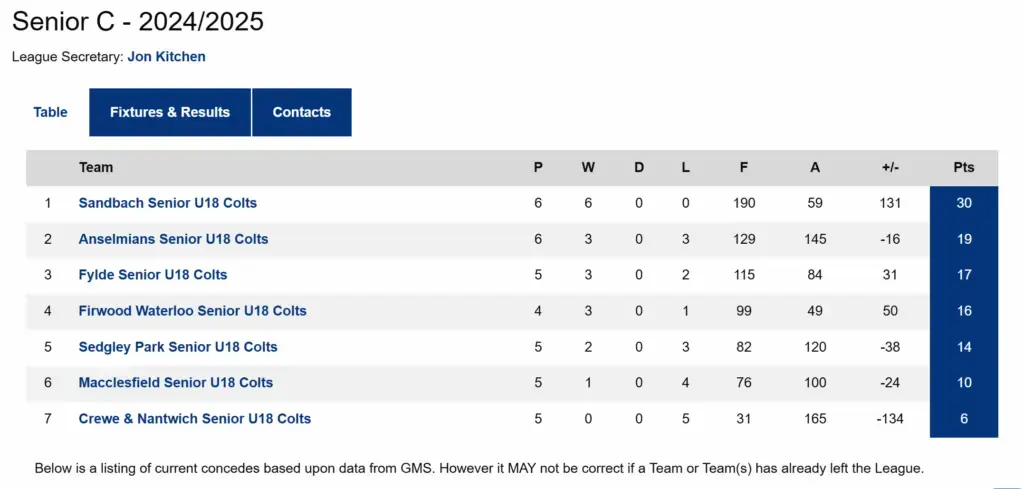The width and height of the screenshot is (1024, 489).
Task: Click the +/- column header
Action: point(890,167)
